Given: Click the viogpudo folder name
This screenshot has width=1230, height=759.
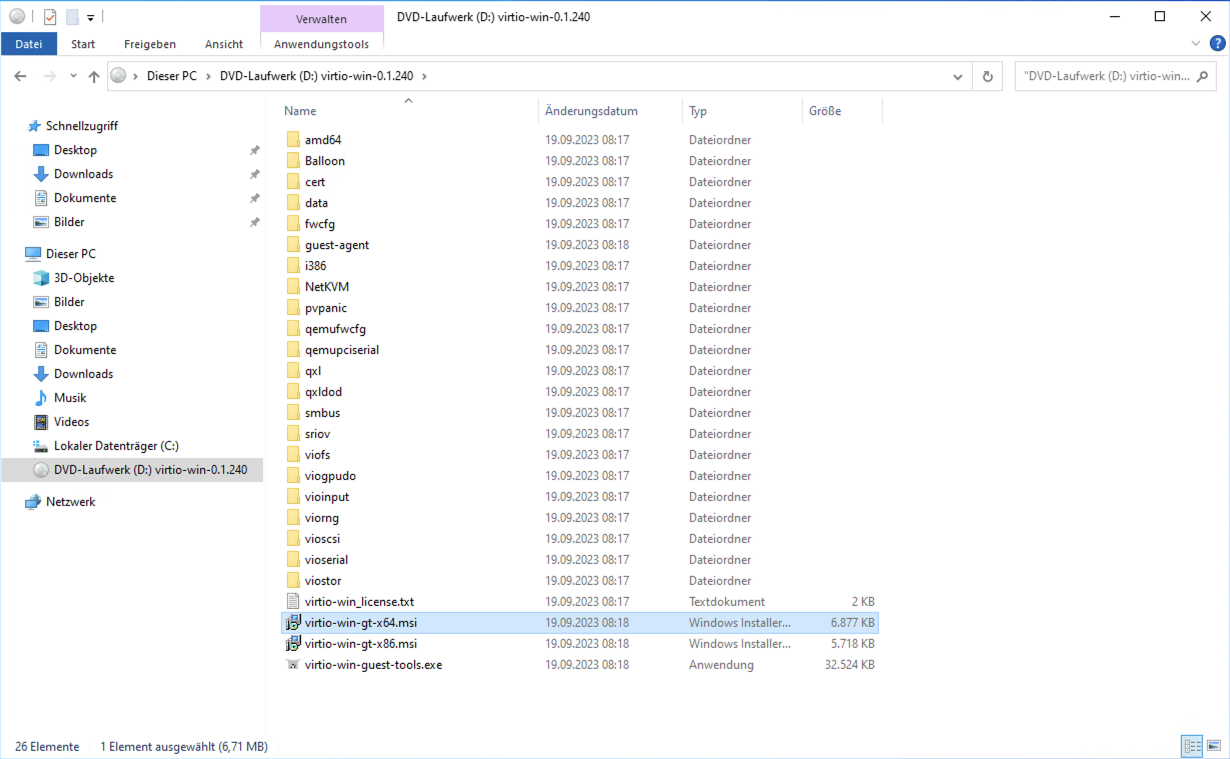Looking at the screenshot, I should 330,476.
